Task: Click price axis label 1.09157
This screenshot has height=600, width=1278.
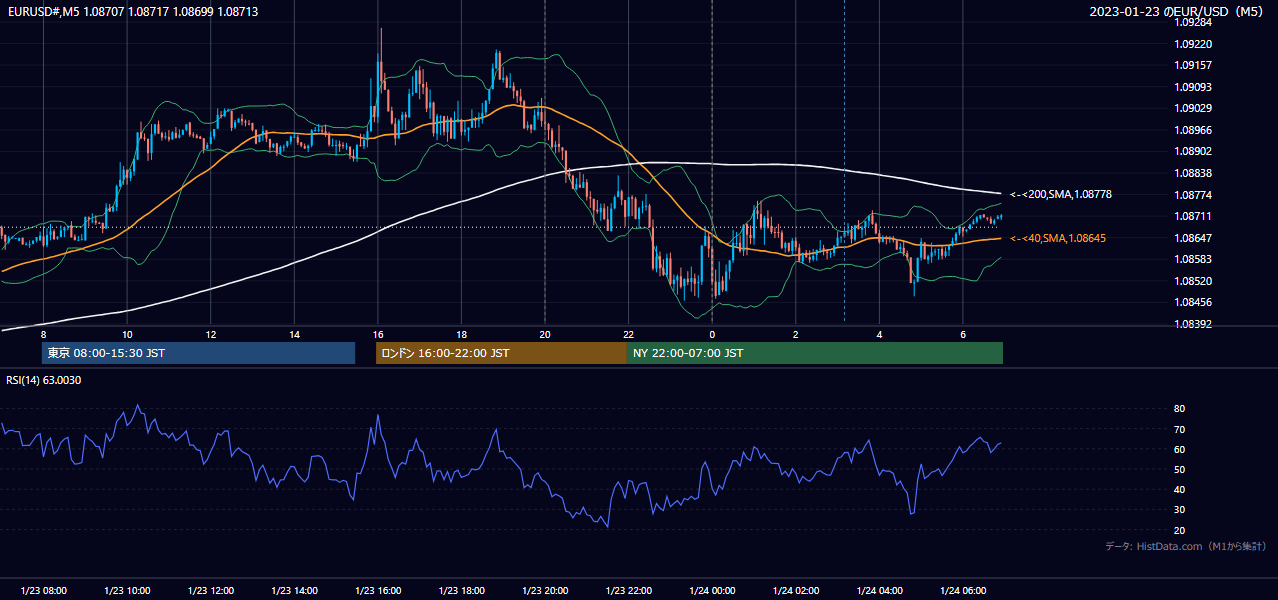Action: click(1192, 65)
